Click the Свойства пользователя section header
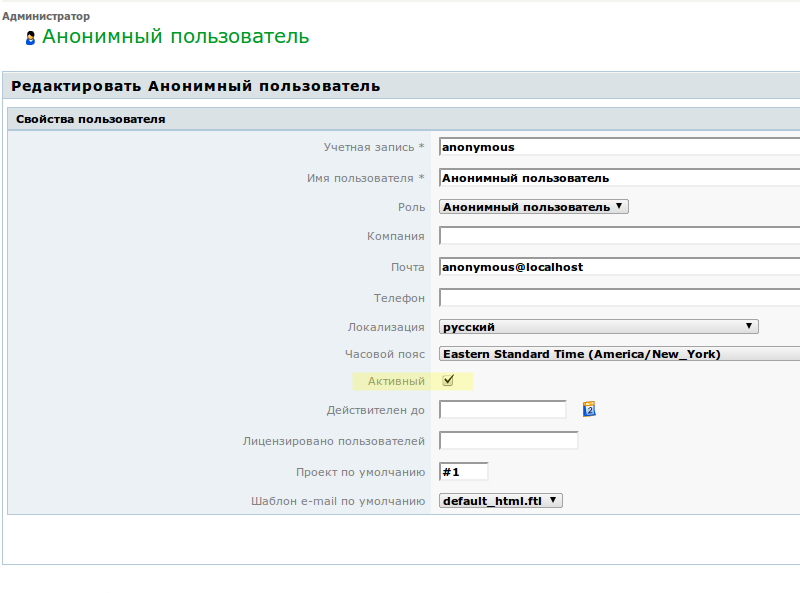 pyautogui.click(x=91, y=119)
